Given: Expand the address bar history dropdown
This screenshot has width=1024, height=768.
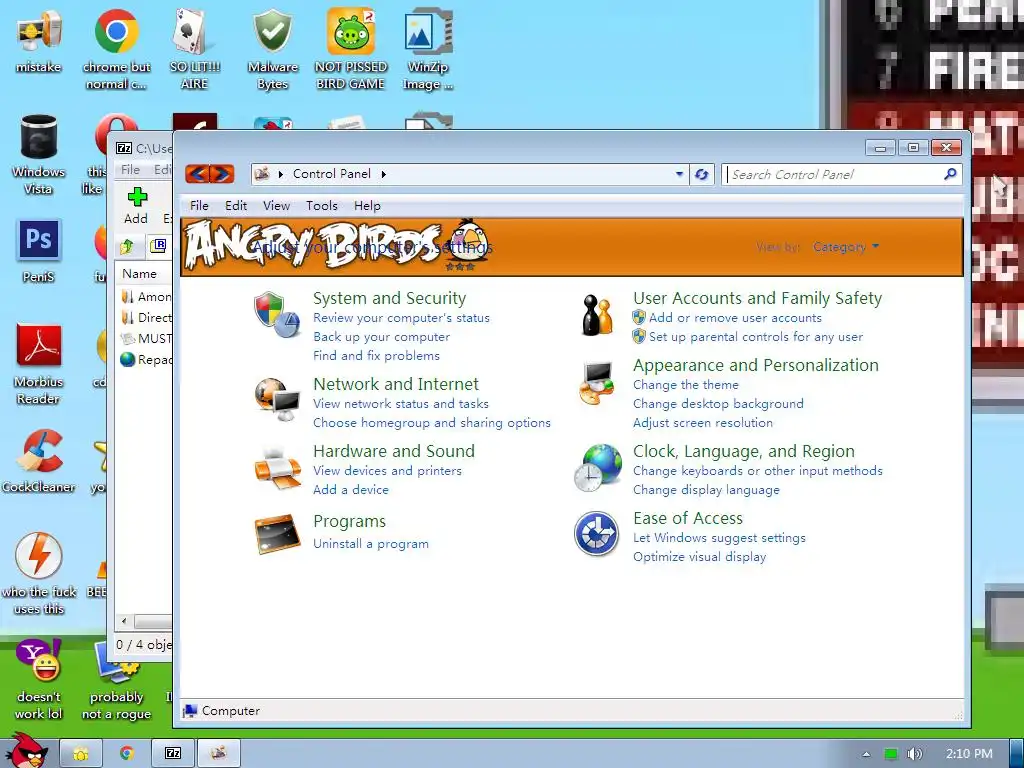Looking at the screenshot, I should (679, 174).
